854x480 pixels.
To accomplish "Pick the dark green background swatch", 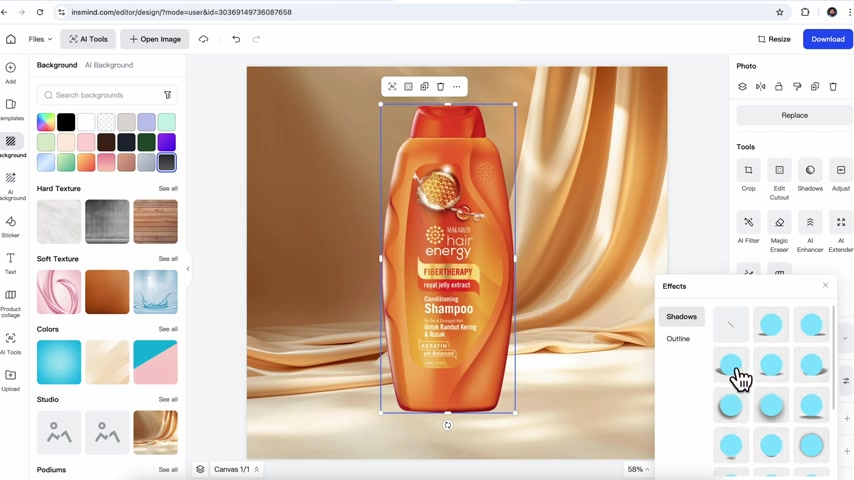I will pyautogui.click(x=147, y=142).
